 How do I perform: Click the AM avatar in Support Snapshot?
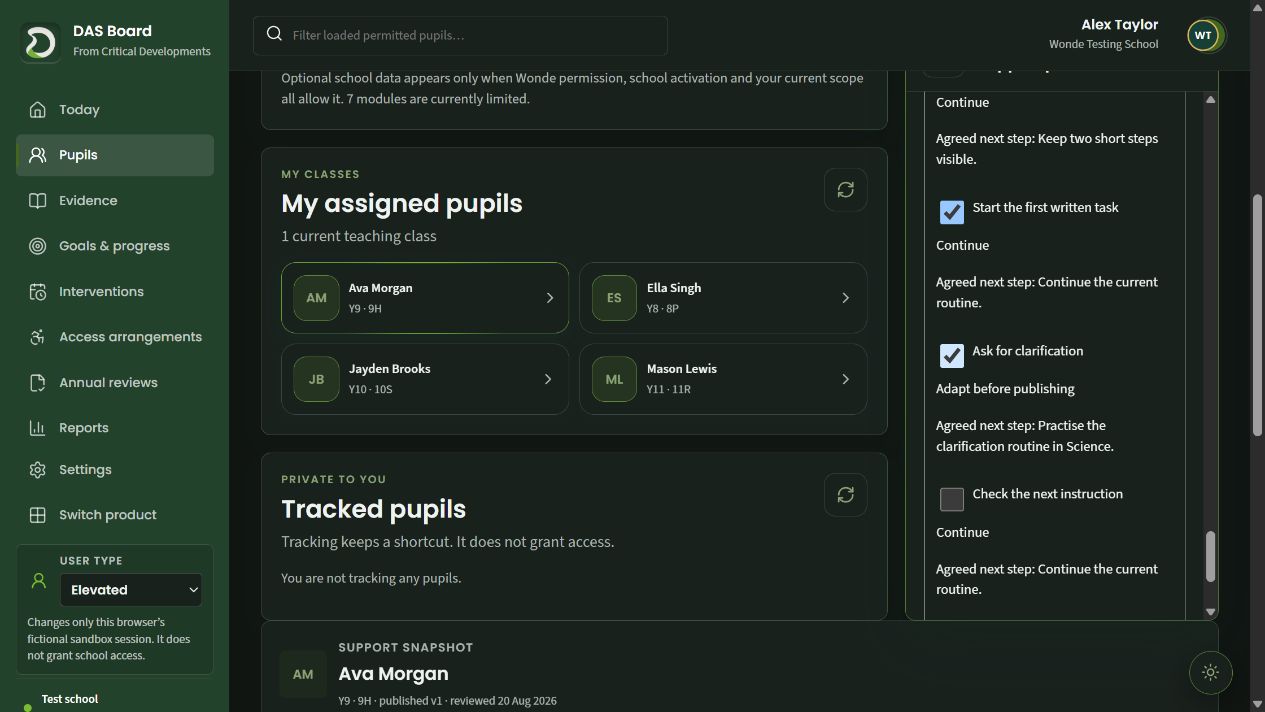(x=303, y=675)
